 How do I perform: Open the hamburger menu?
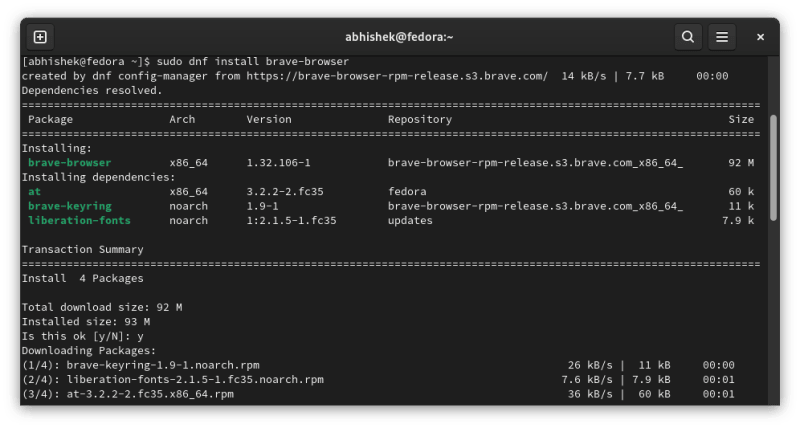pyautogui.click(x=721, y=37)
